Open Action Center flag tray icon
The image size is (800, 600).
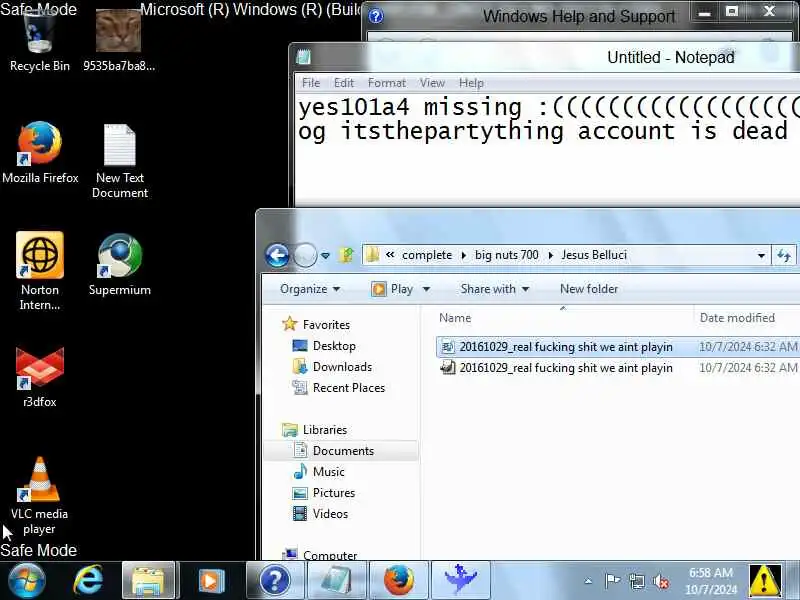[612, 581]
